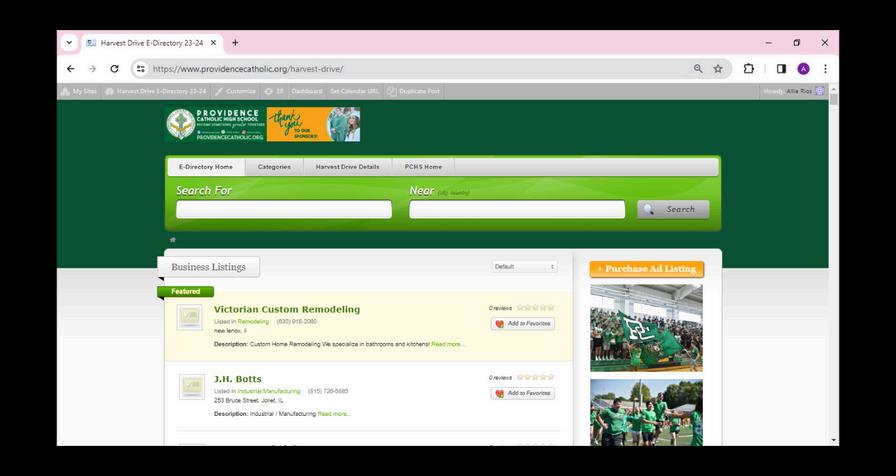This screenshot has width=896, height=476.
Task: Reload the current page
Action: click(x=114, y=69)
